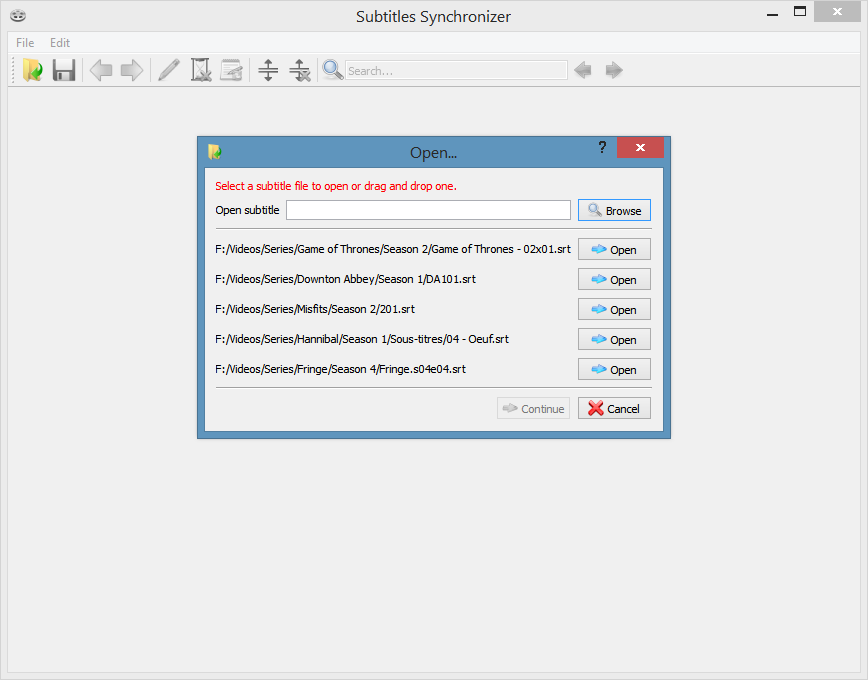
Task: Click the save floppy disk toolbar icon
Action: (x=64, y=70)
